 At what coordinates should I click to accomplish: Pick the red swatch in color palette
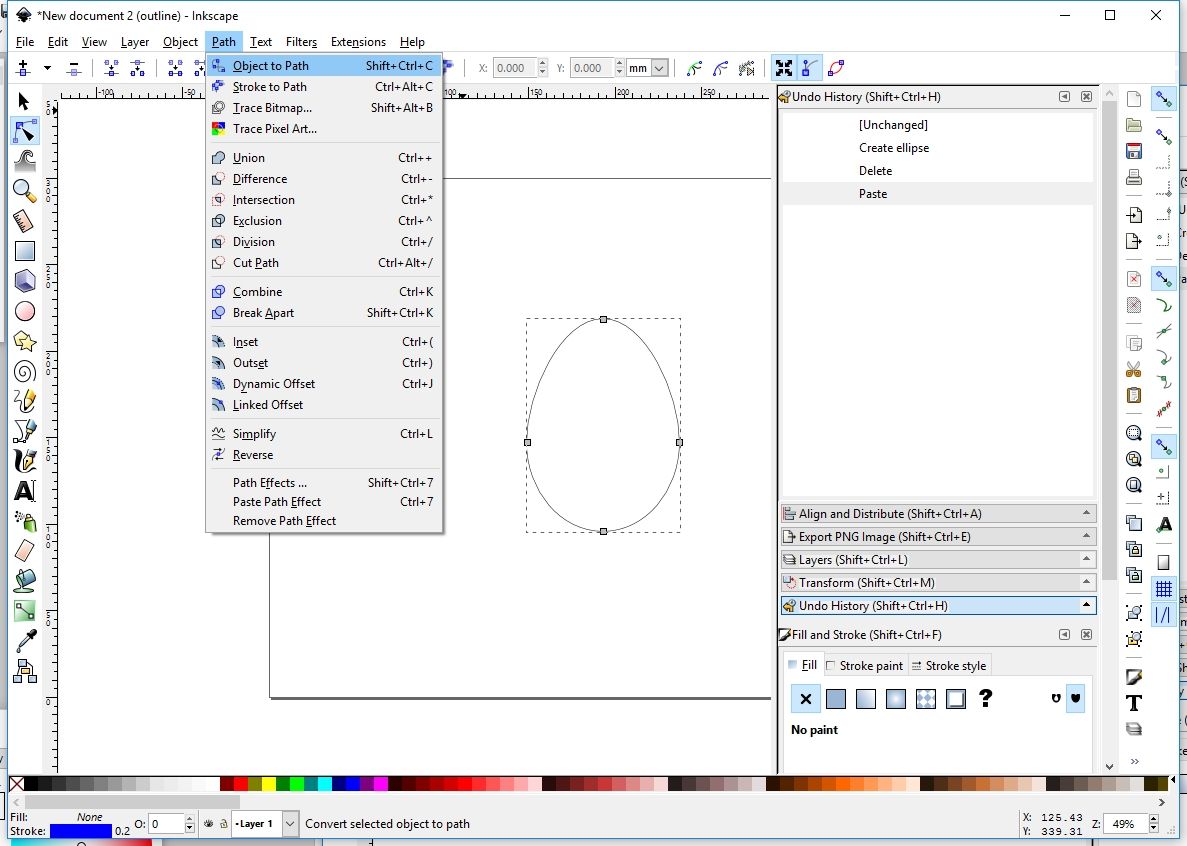click(x=240, y=783)
